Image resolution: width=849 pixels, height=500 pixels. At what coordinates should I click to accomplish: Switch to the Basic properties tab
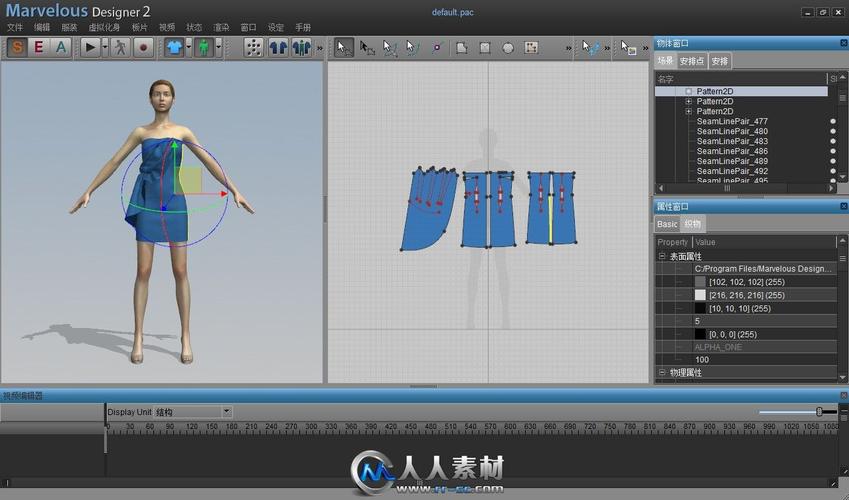pyautogui.click(x=667, y=224)
